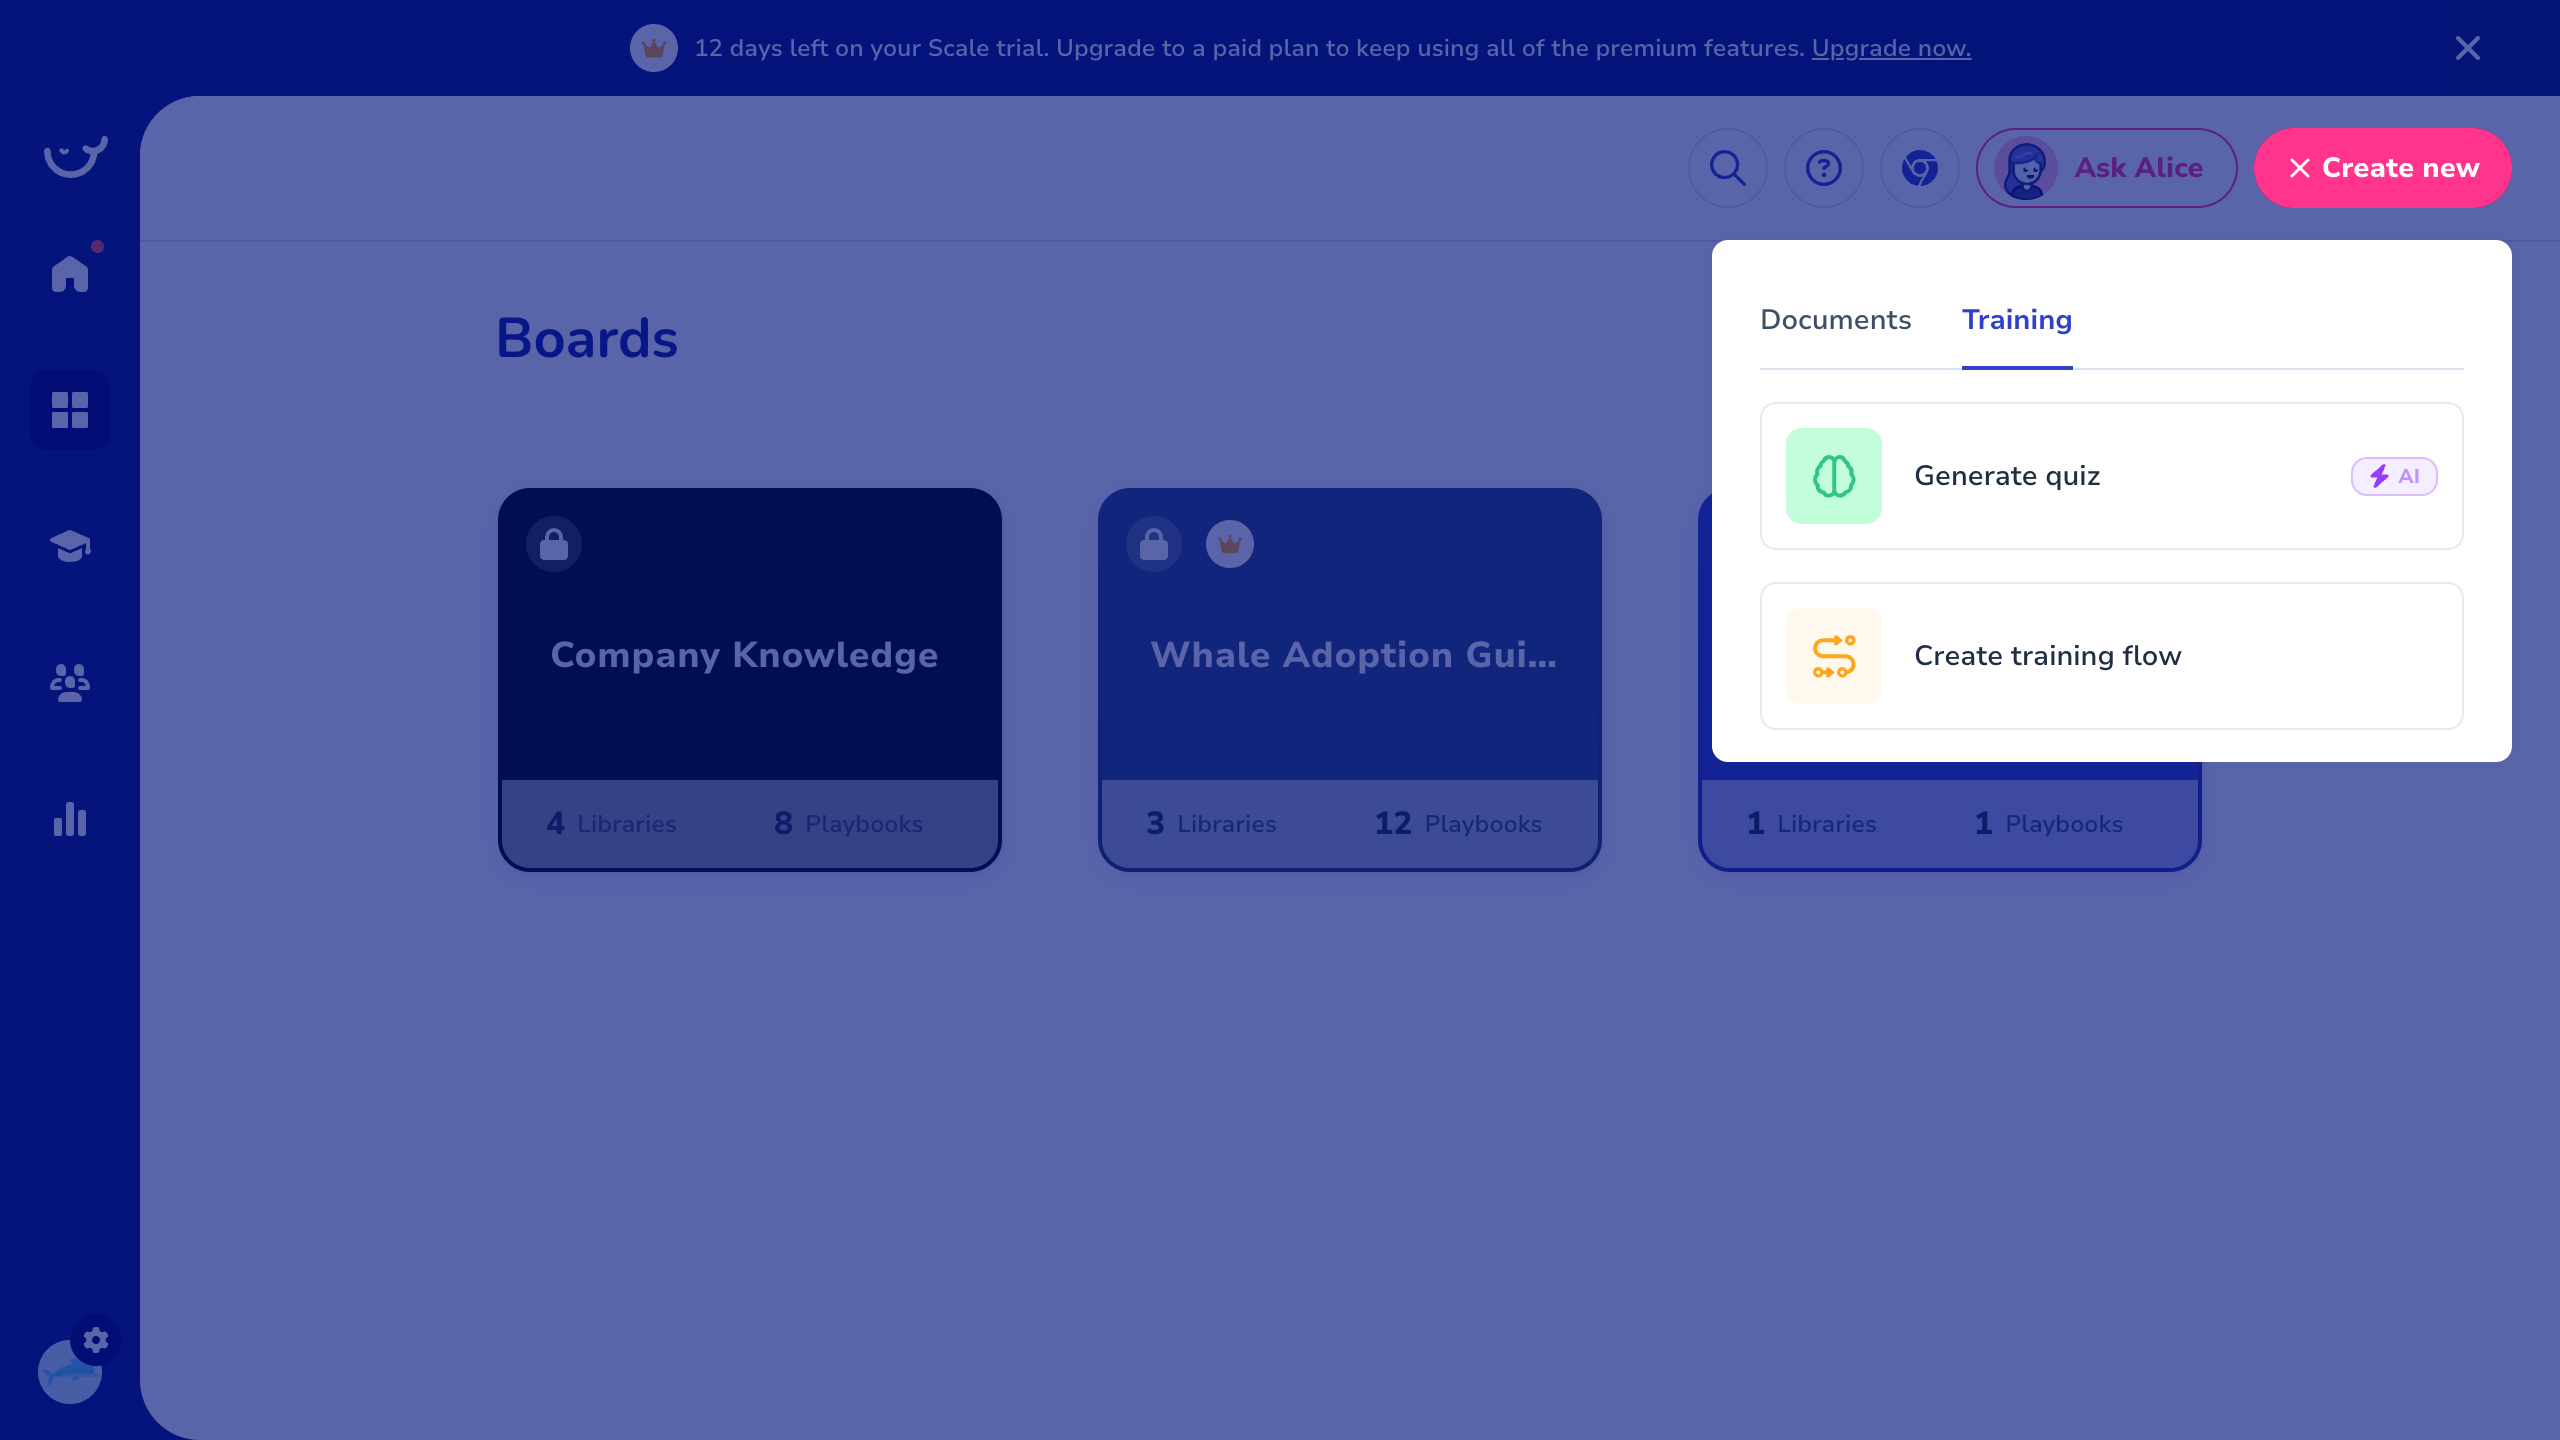Dismiss the trial banner

point(2467,48)
